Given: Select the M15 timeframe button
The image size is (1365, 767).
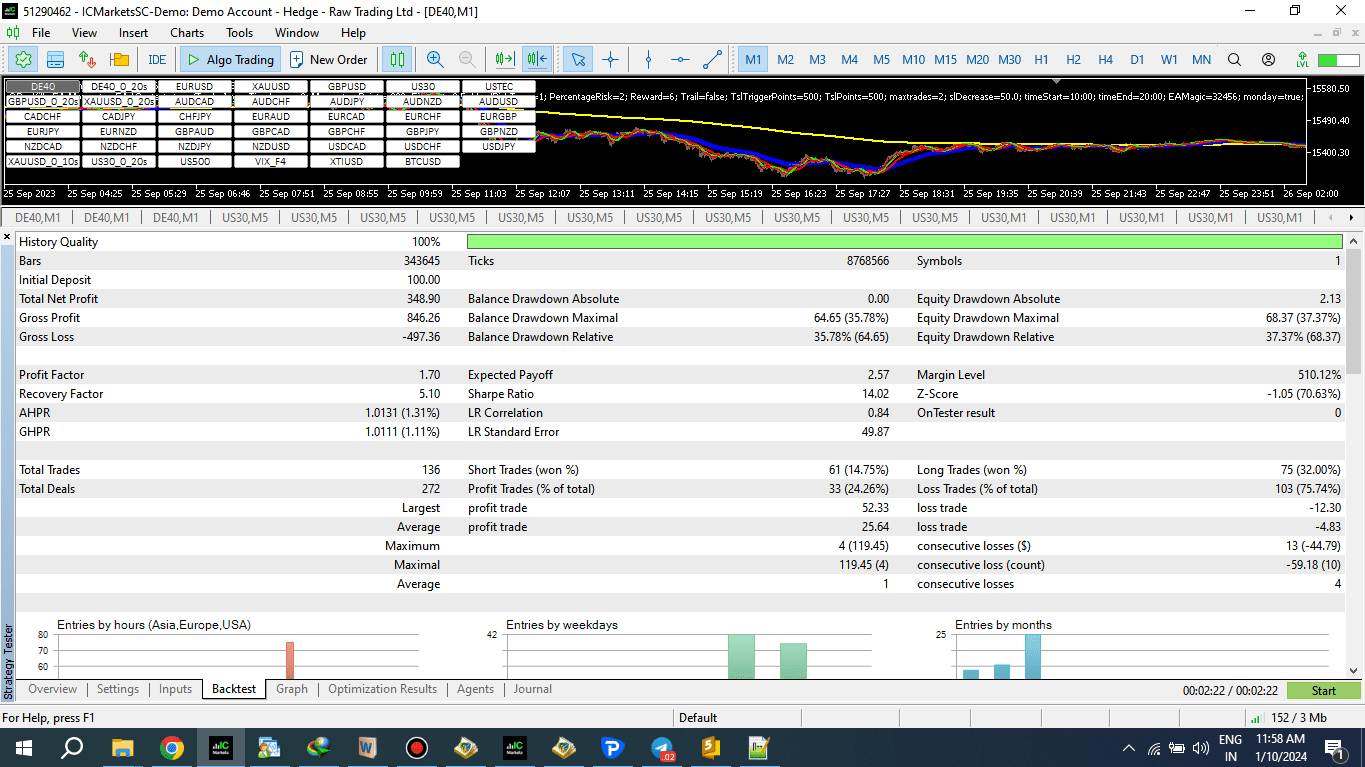Looking at the screenshot, I should pyautogui.click(x=945, y=59).
